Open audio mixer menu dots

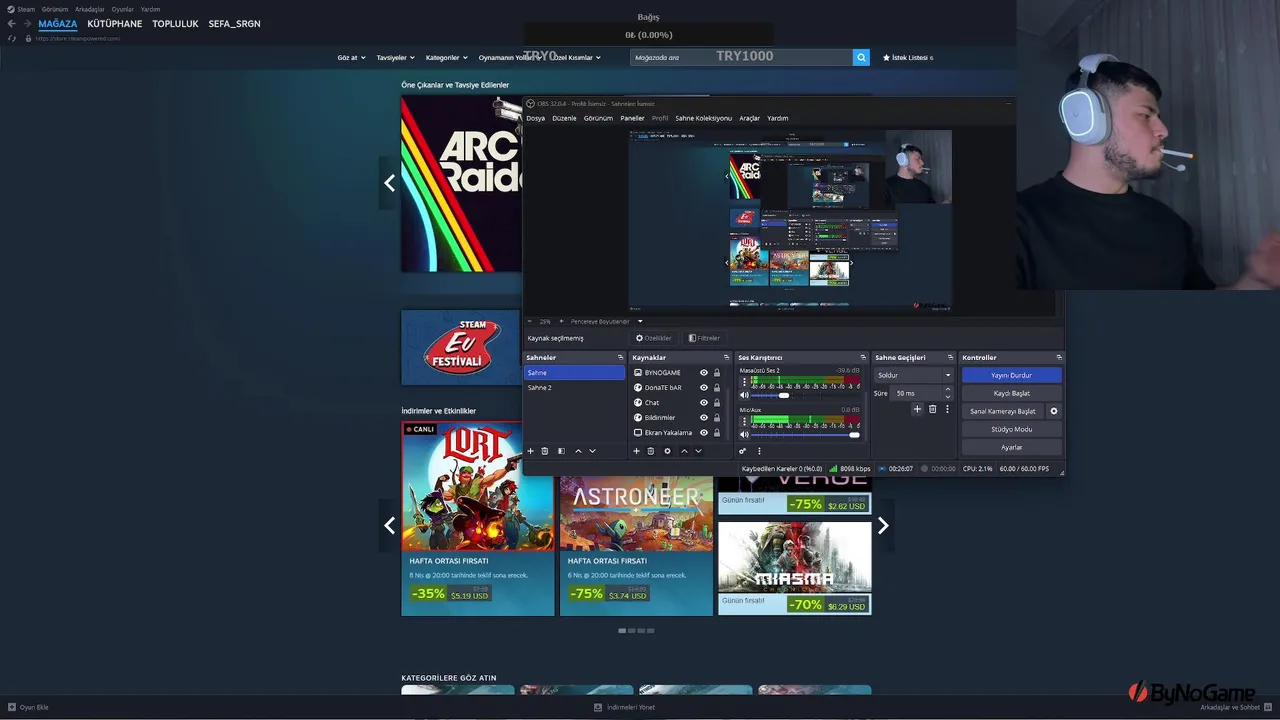[759, 451]
